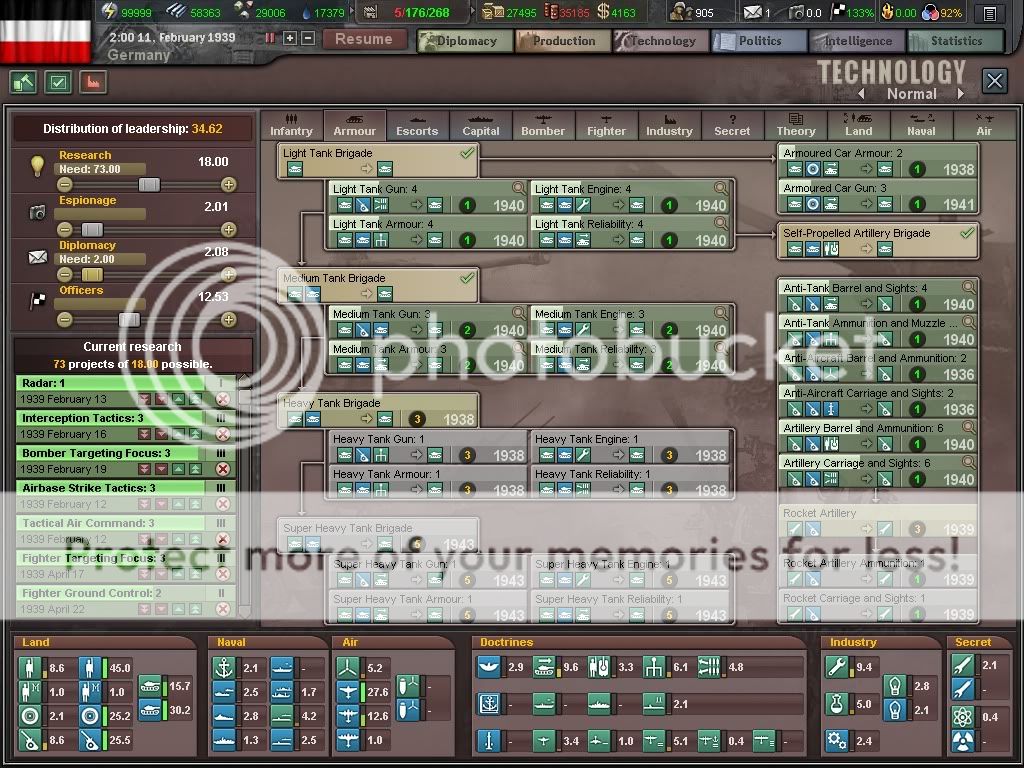Image resolution: width=1024 pixels, height=768 pixels.
Task: Move Interception Tactics up in the queue
Action: point(178,434)
